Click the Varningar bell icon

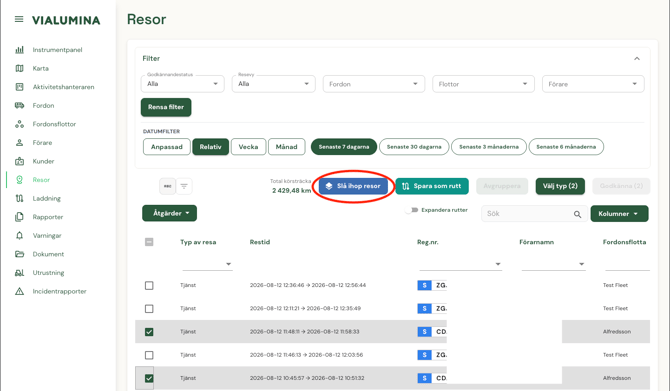click(x=19, y=235)
